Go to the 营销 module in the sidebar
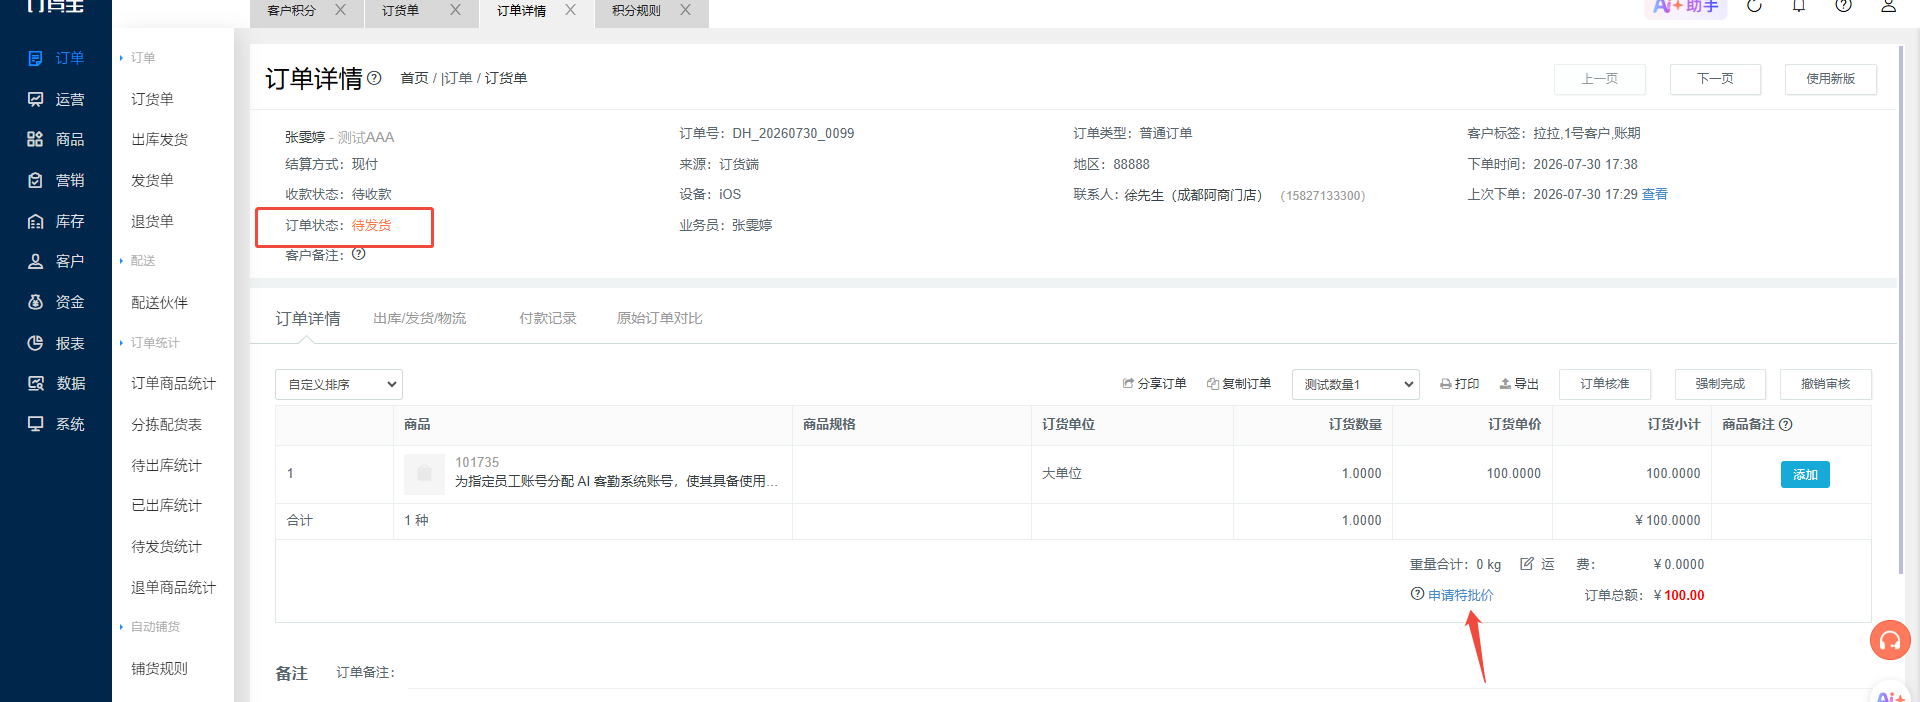 click(56, 180)
